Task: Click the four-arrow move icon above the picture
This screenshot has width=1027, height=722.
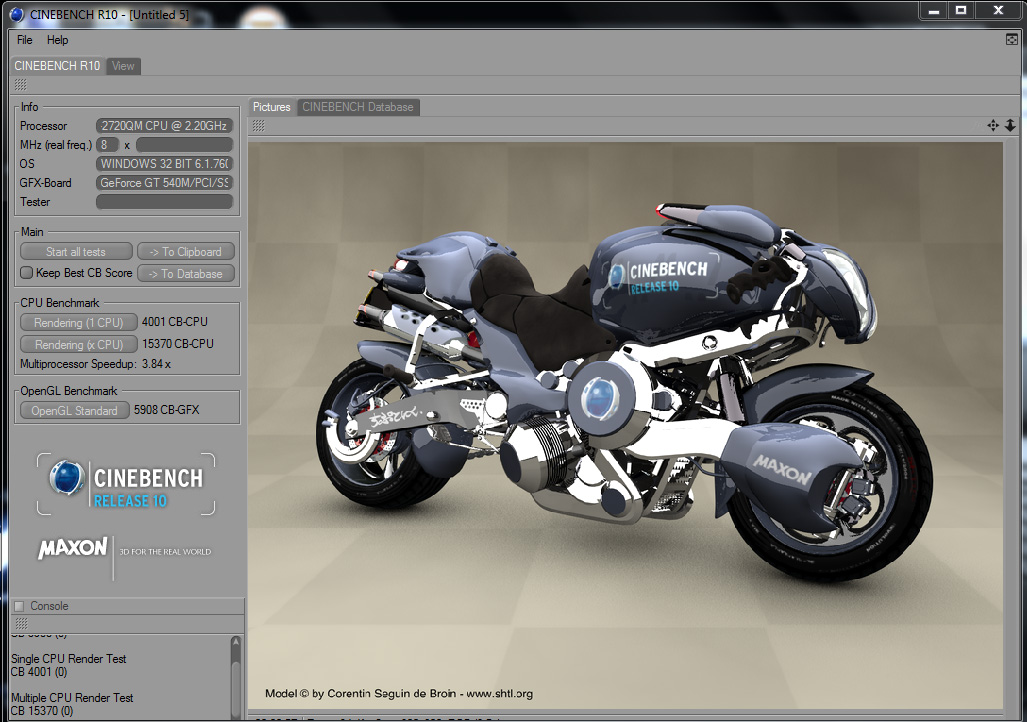Action: (993, 125)
